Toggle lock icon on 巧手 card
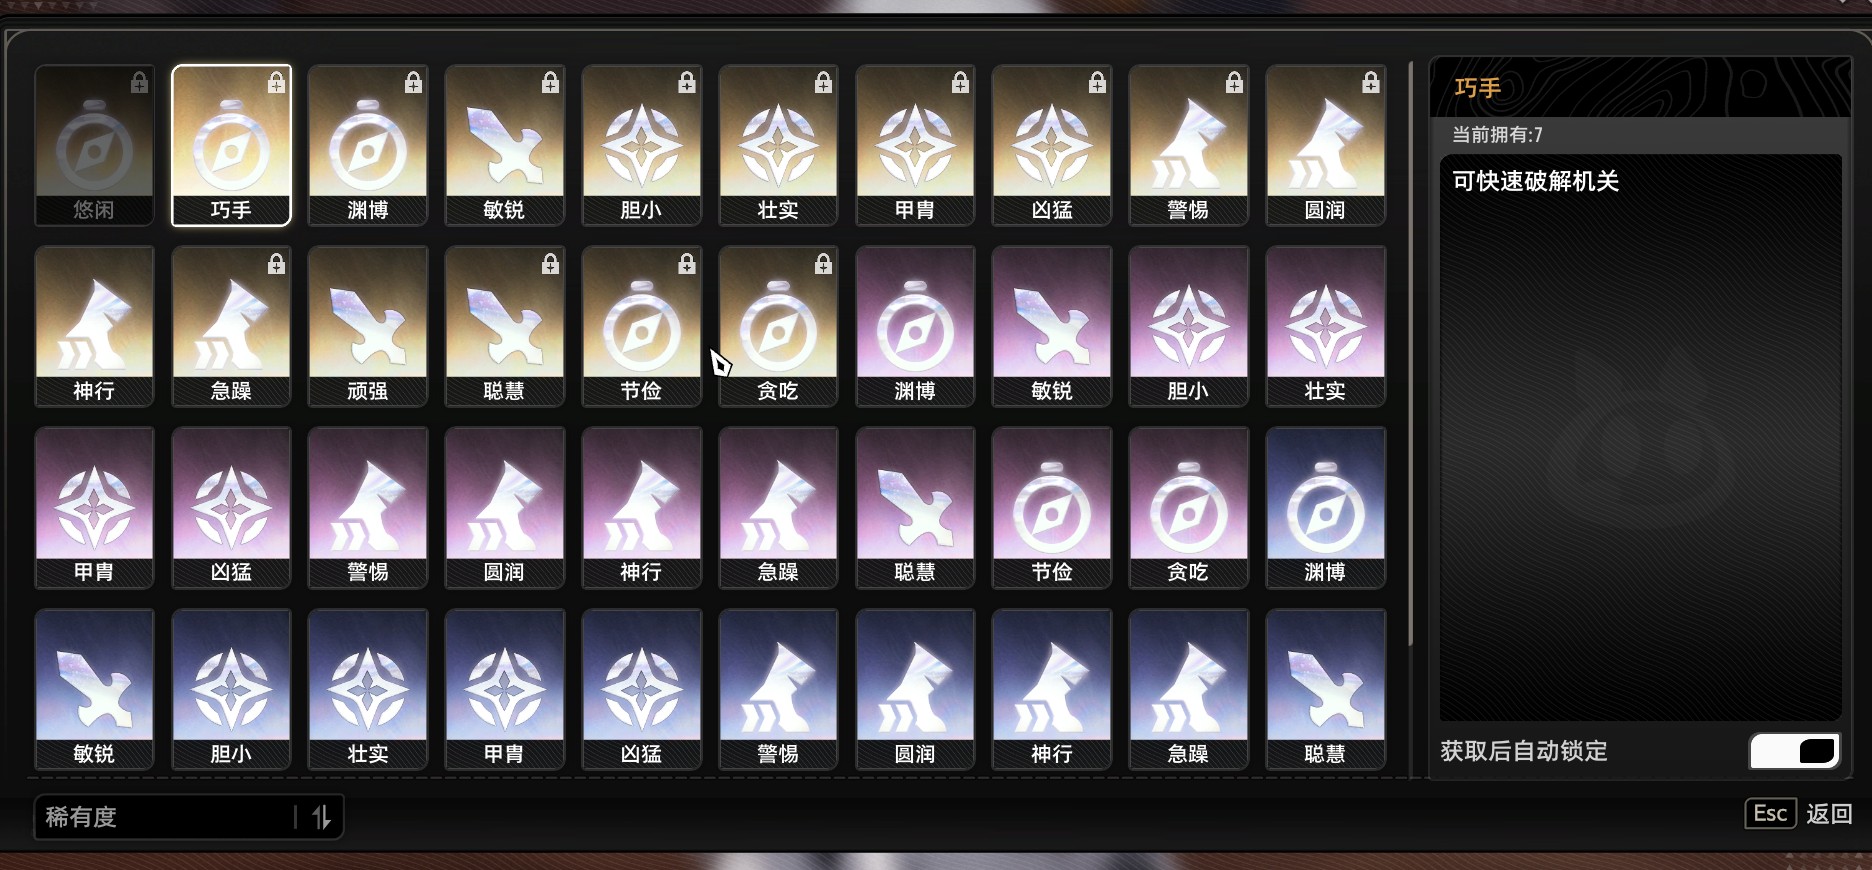This screenshot has width=1872, height=870. tap(276, 83)
